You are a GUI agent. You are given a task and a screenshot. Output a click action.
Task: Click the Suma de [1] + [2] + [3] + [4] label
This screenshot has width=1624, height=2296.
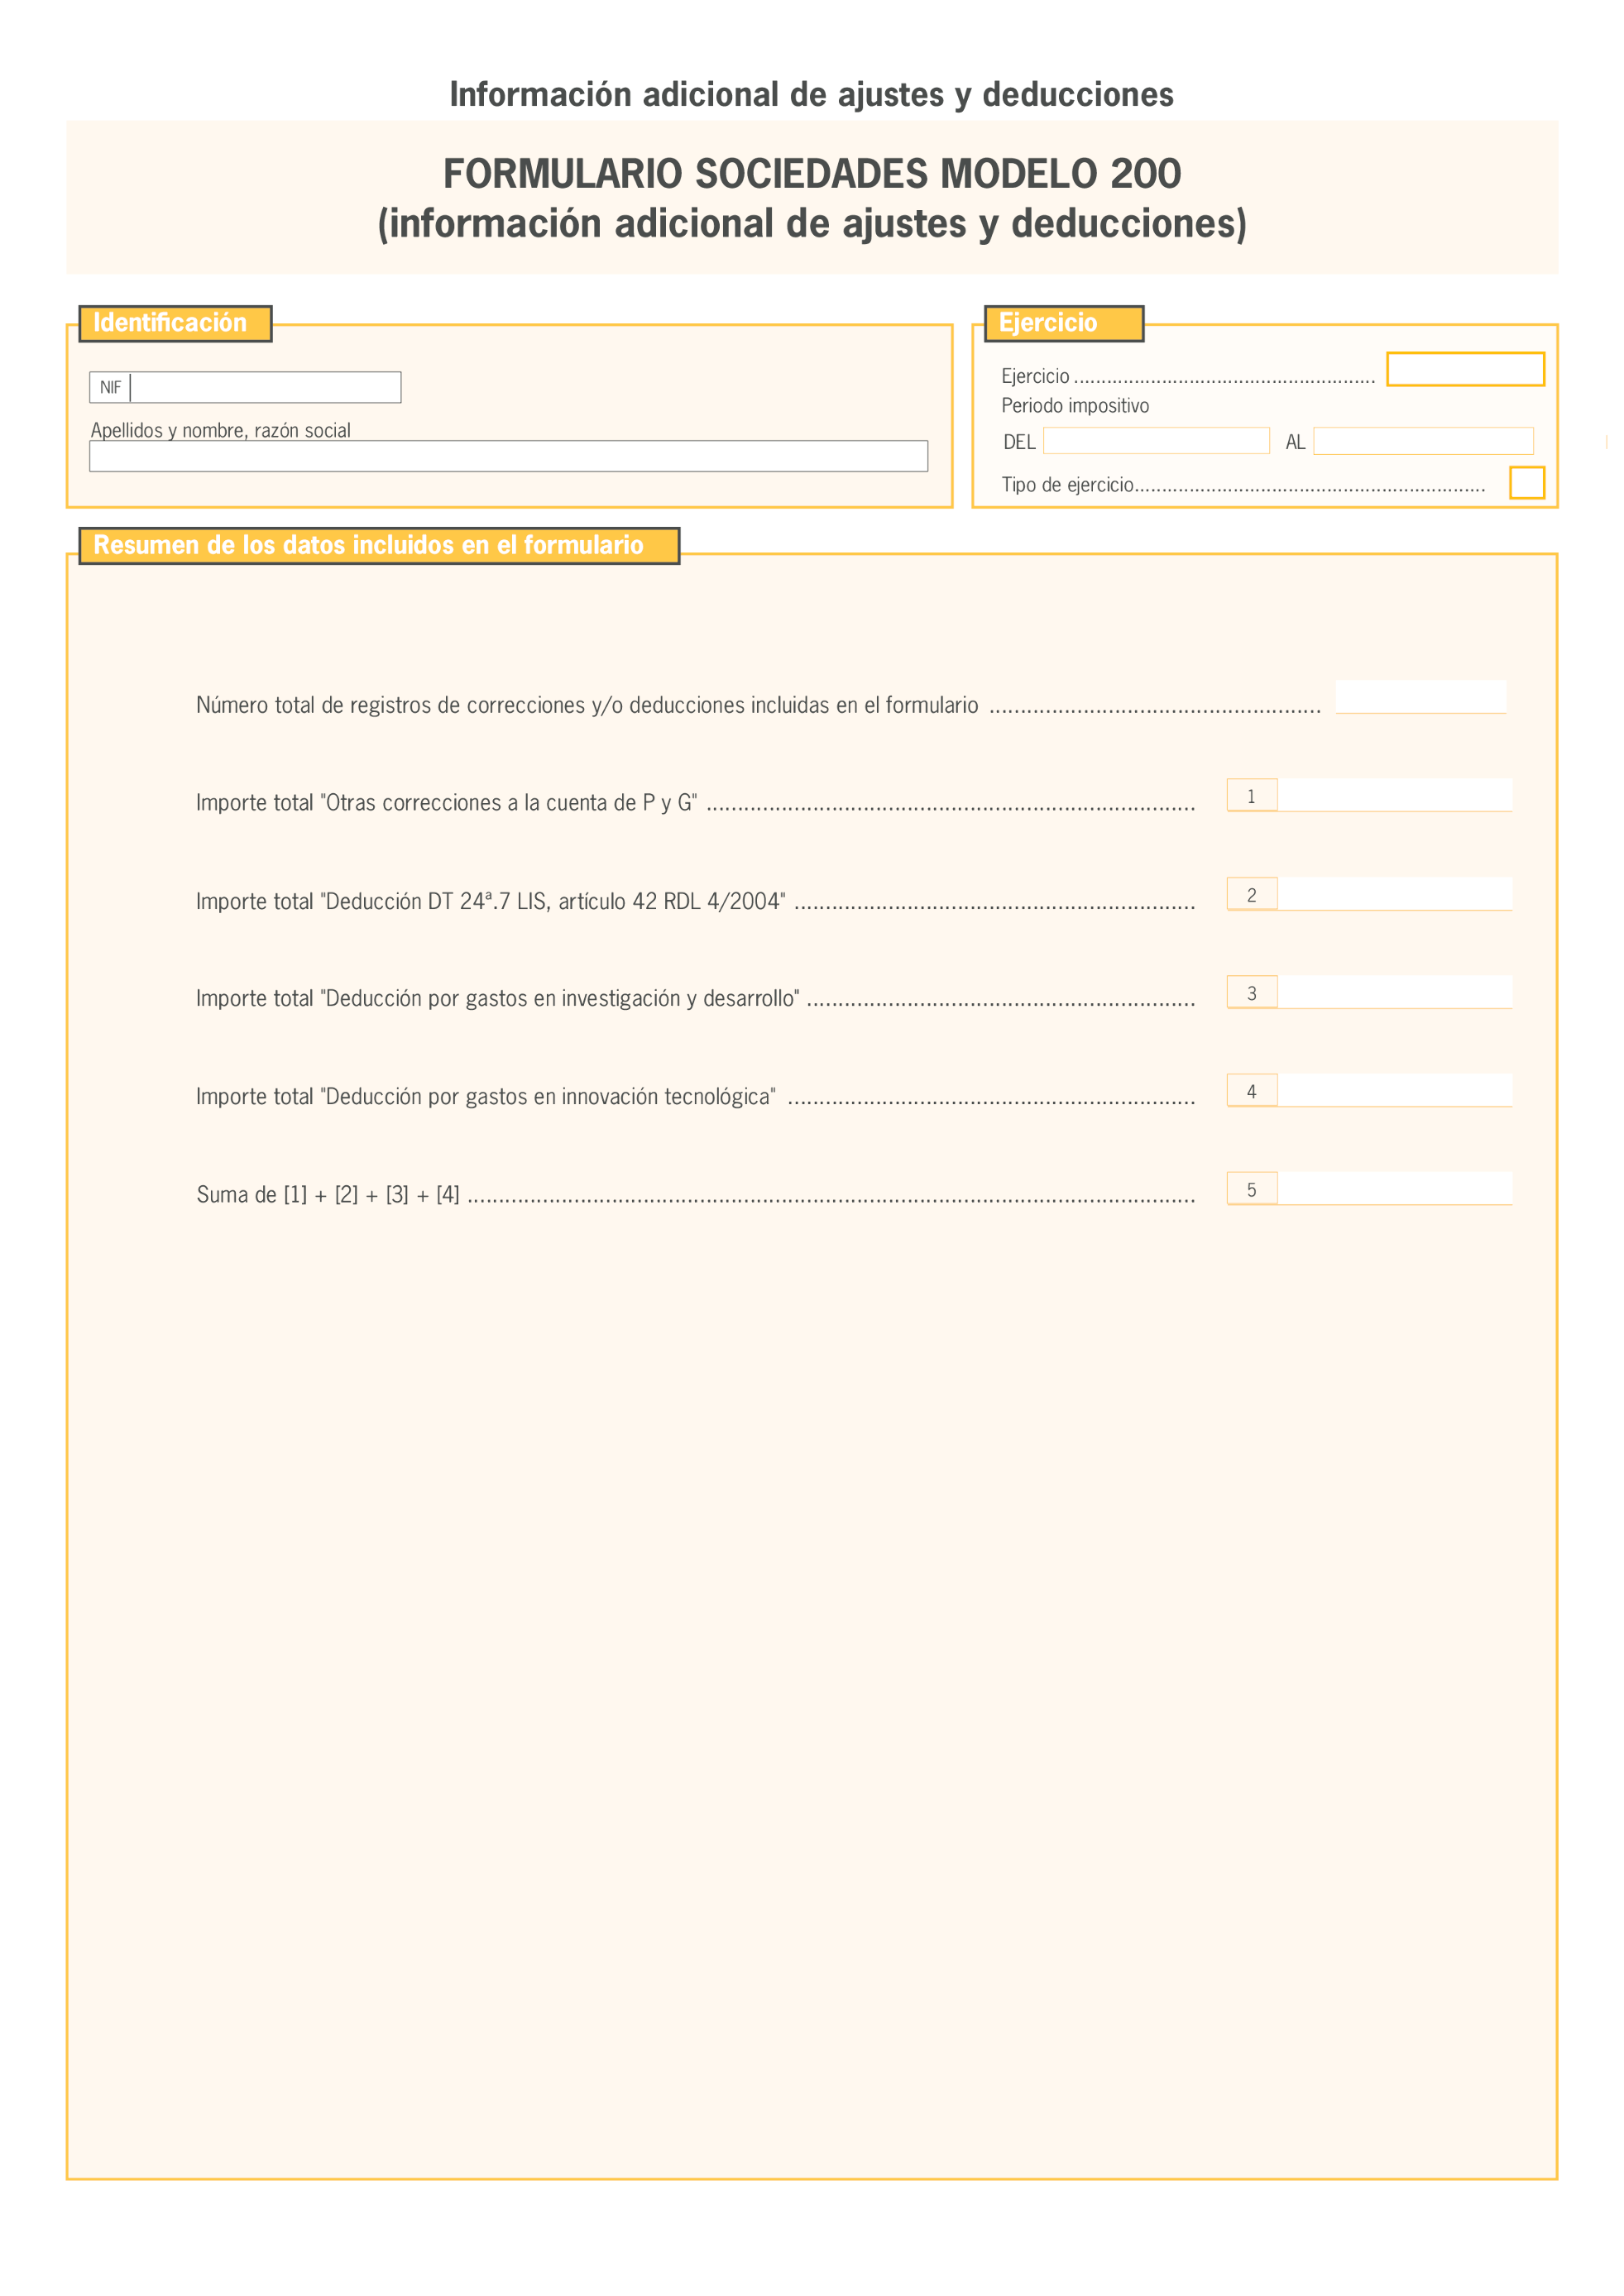tap(328, 1194)
